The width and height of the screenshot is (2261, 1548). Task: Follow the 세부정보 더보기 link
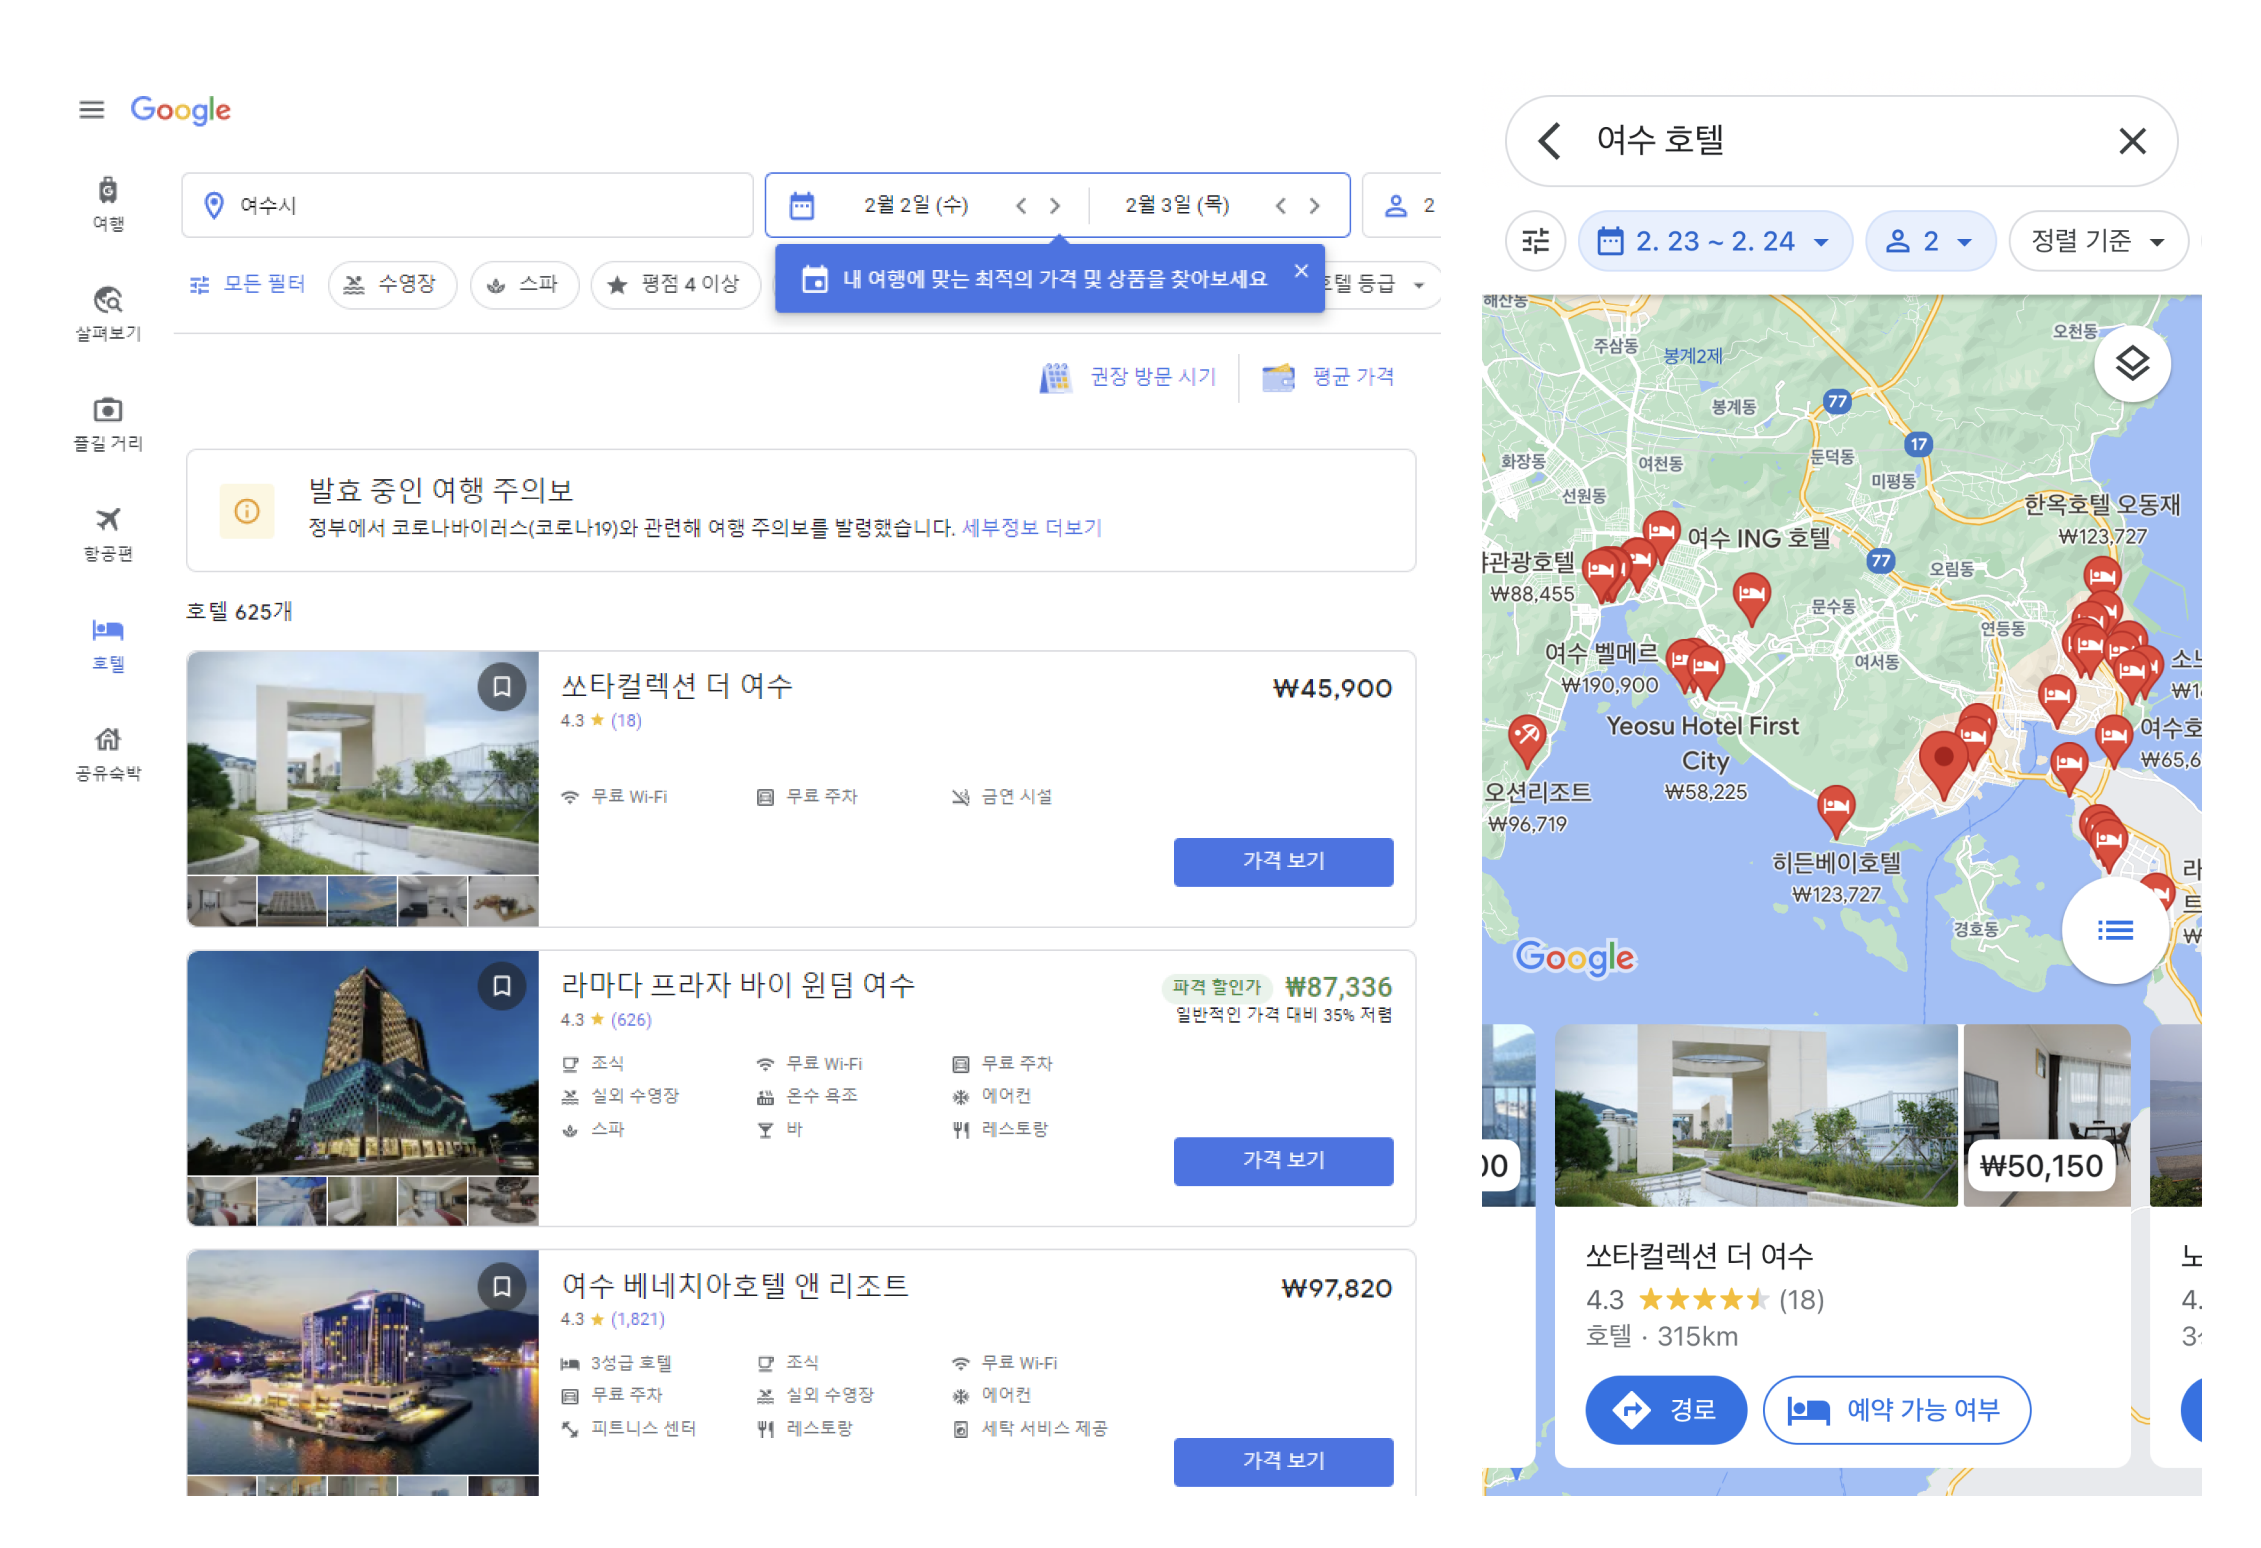tap(1031, 527)
